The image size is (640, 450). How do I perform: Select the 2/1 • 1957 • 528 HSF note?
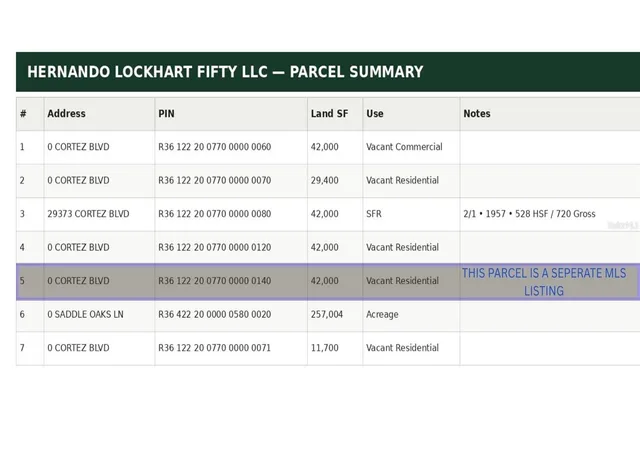pos(529,214)
